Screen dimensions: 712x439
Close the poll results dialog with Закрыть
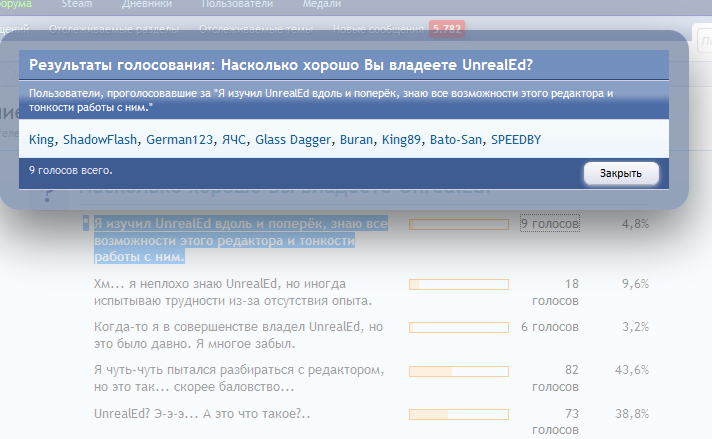point(621,173)
